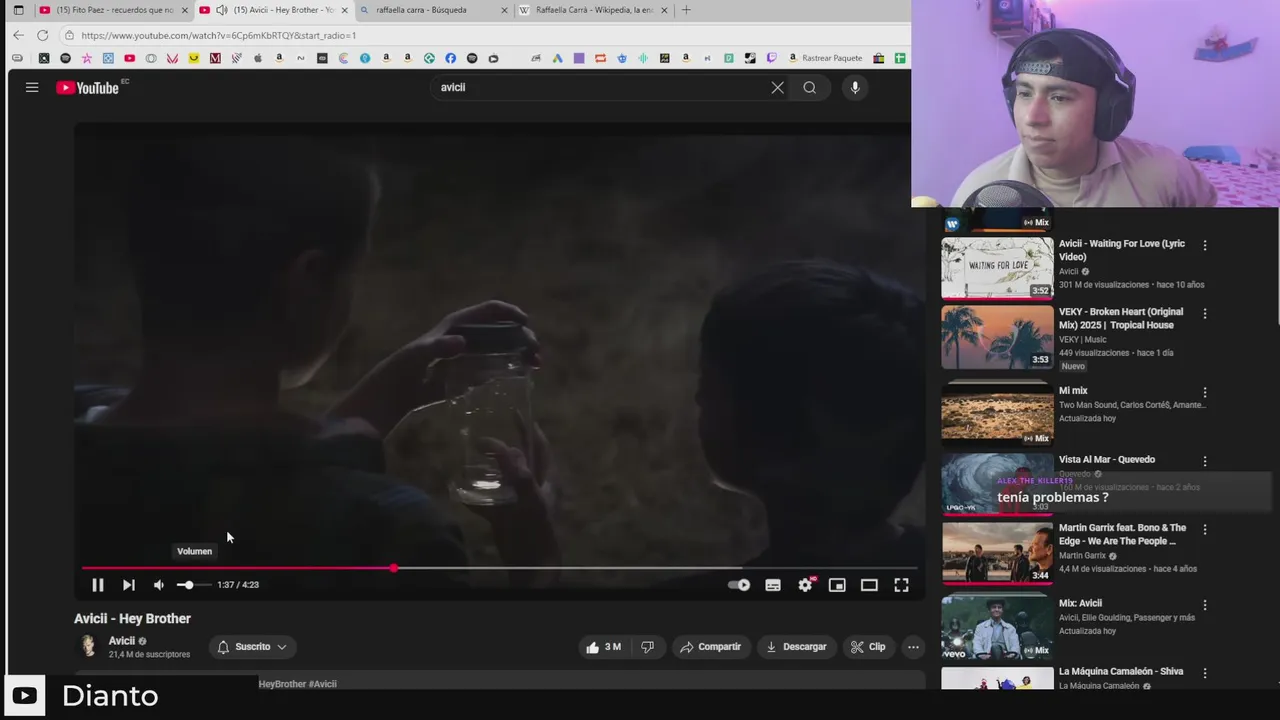Start voice search with microphone

coord(855,88)
